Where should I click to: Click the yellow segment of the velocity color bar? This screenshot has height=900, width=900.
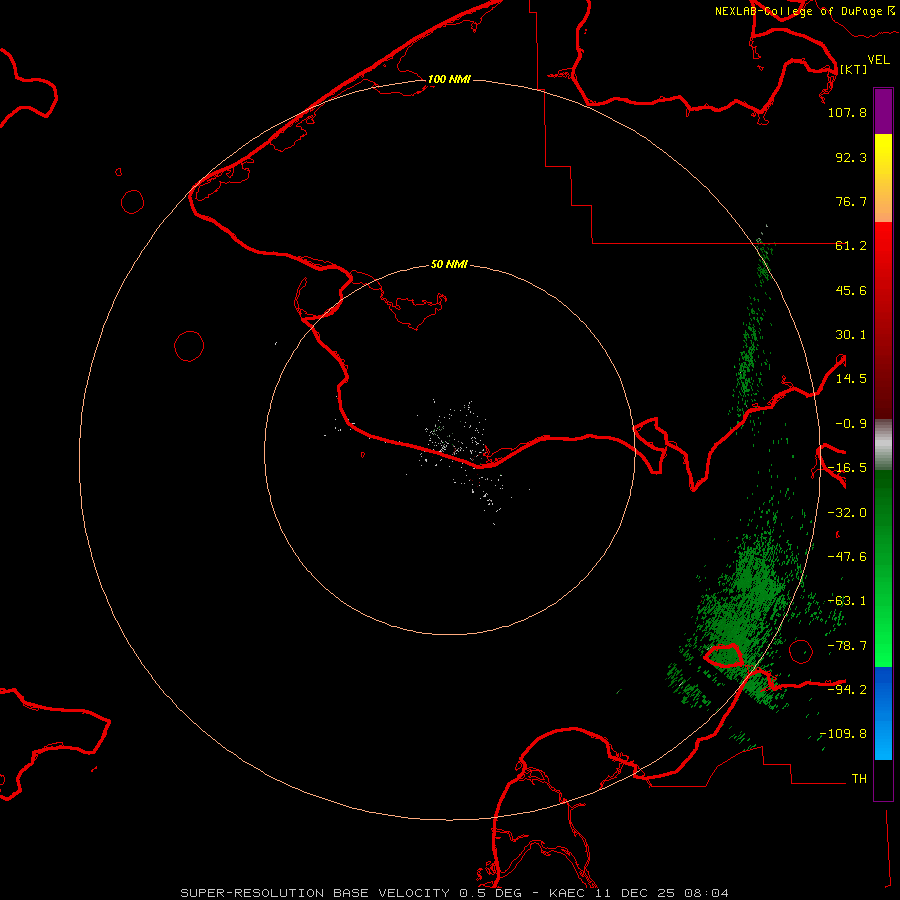(883, 156)
